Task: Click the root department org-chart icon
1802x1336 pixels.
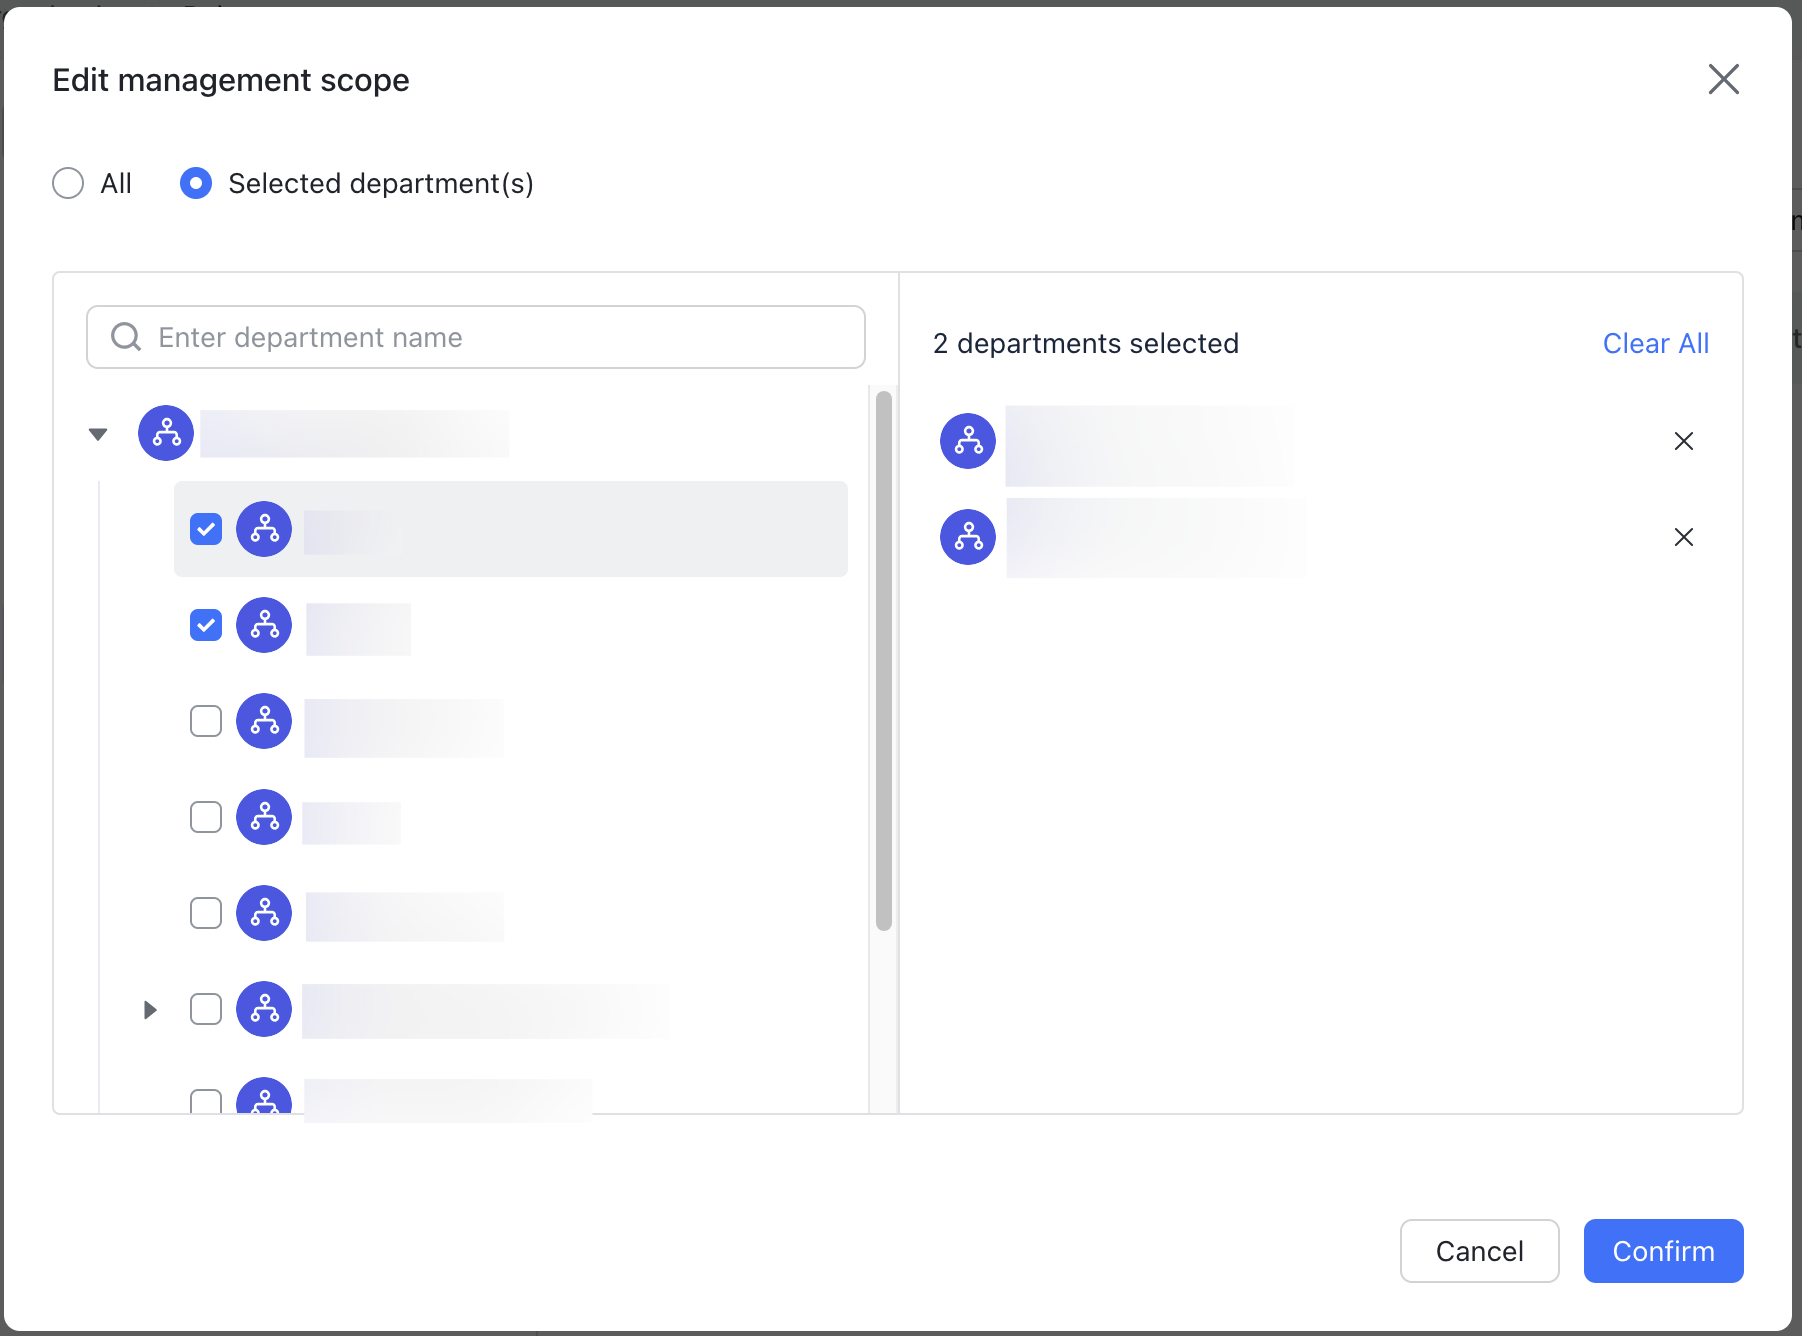Action: point(165,433)
